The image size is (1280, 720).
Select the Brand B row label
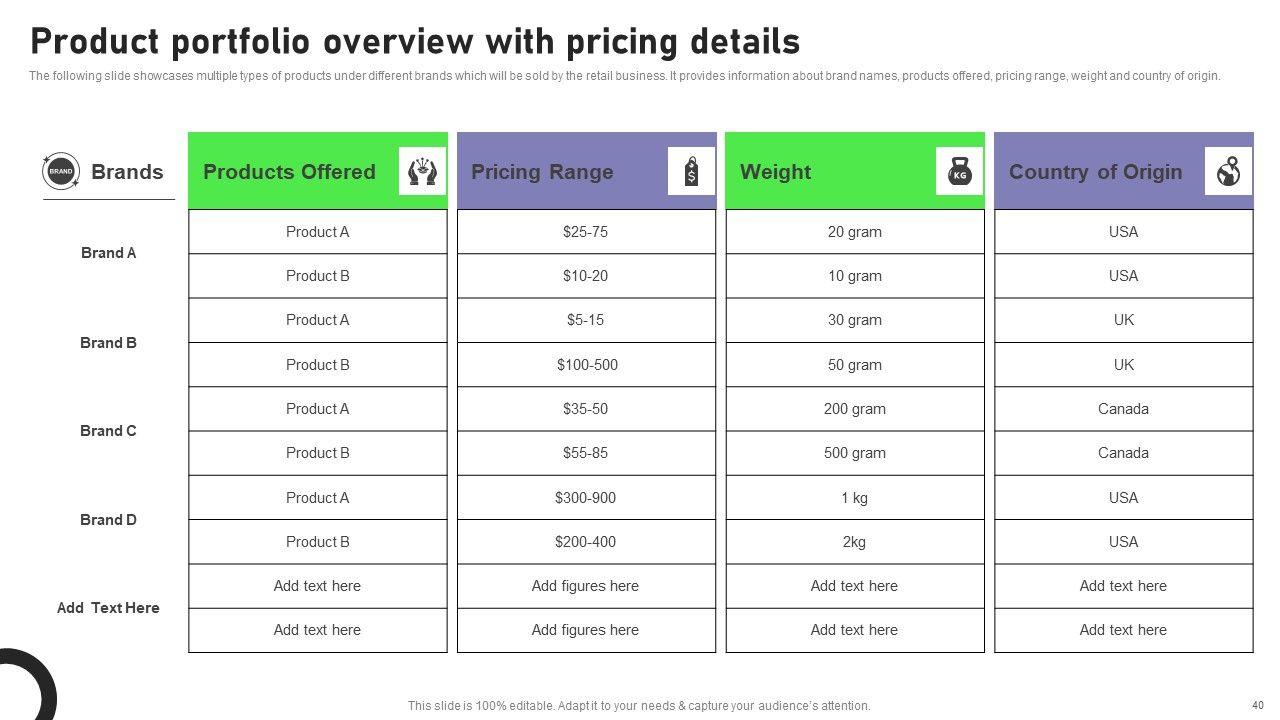pyautogui.click(x=108, y=342)
